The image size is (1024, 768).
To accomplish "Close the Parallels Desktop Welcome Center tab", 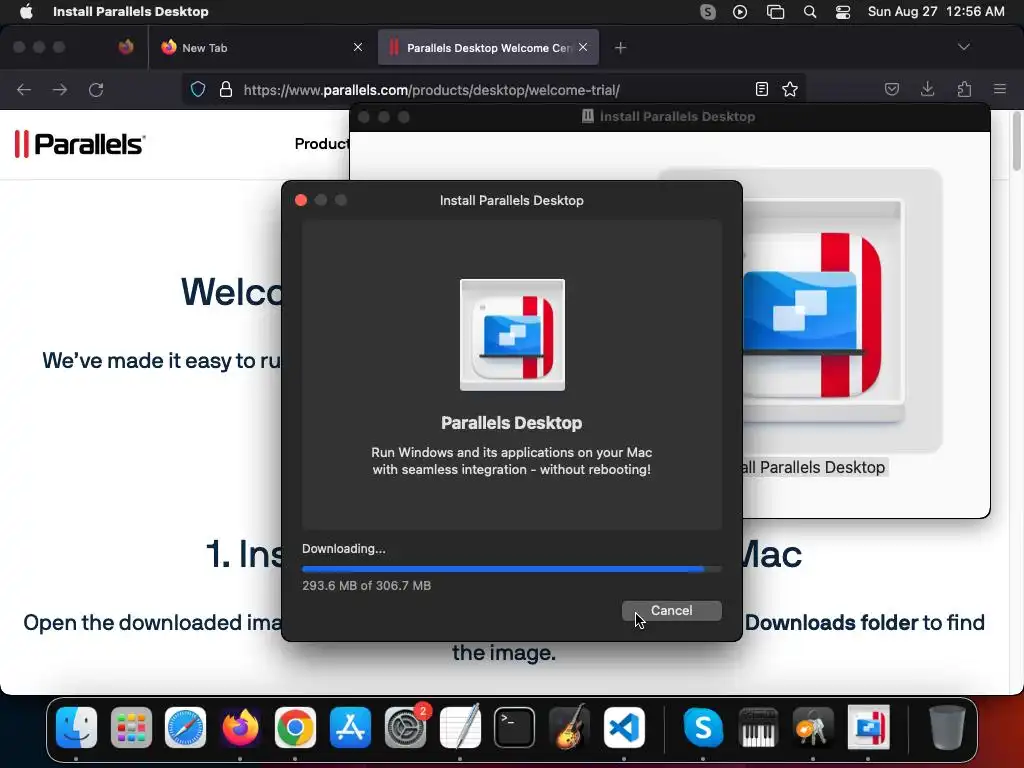I will 583,47.
